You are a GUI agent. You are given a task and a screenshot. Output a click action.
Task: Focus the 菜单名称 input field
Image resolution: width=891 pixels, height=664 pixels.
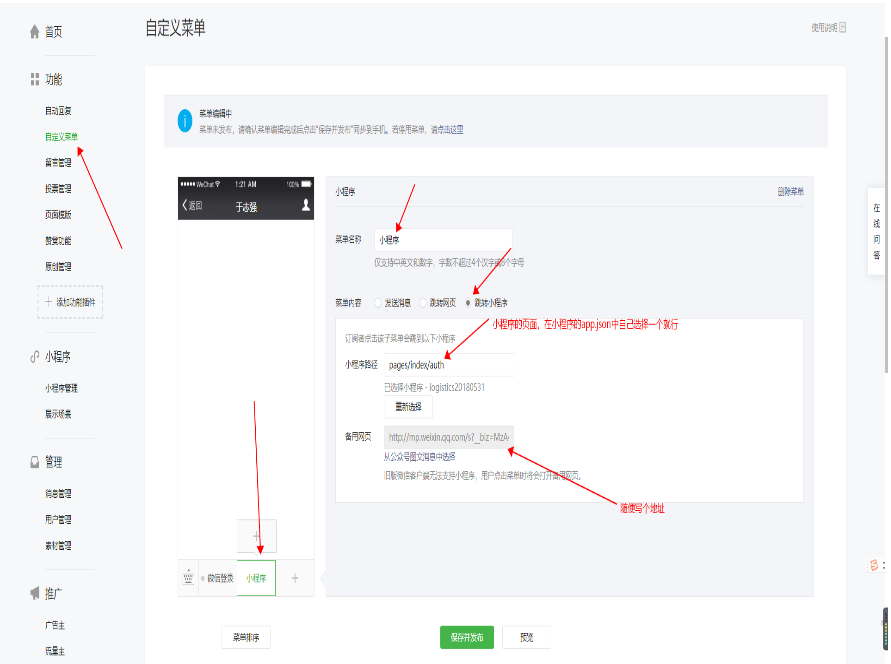point(443,240)
